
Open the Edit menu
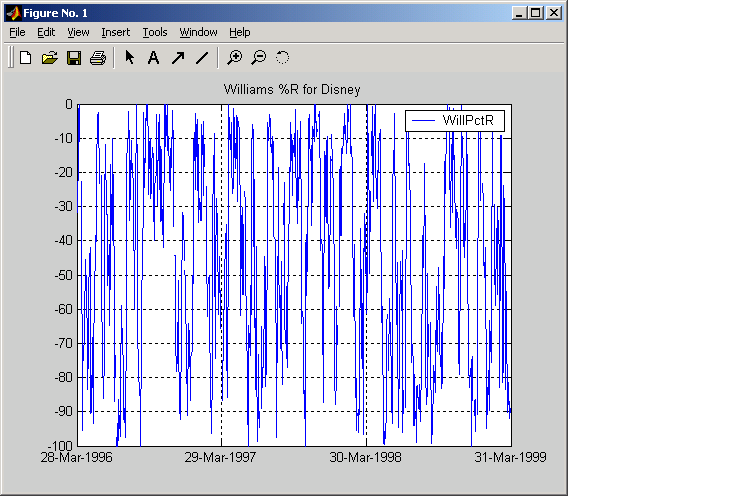[46, 32]
